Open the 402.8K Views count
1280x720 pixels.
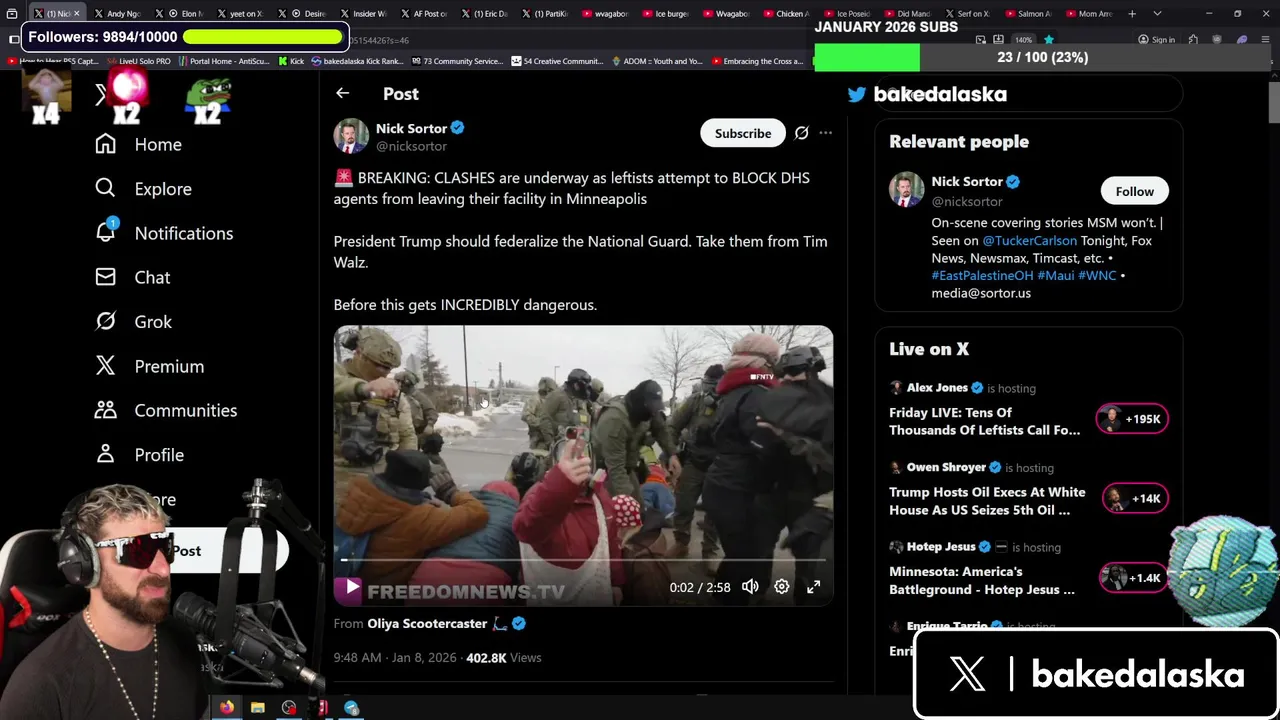(x=503, y=658)
